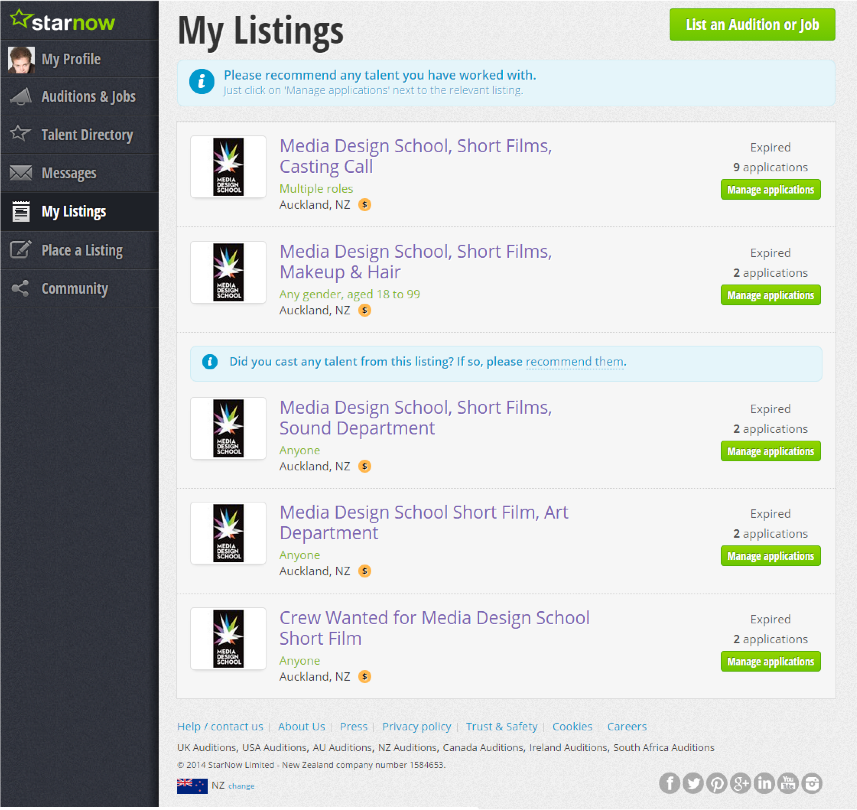The height and width of the screenshot is (810, 857).
Task: Click the info icon beside 'Did you cast any talent'
Action: (x=210, y=362)
